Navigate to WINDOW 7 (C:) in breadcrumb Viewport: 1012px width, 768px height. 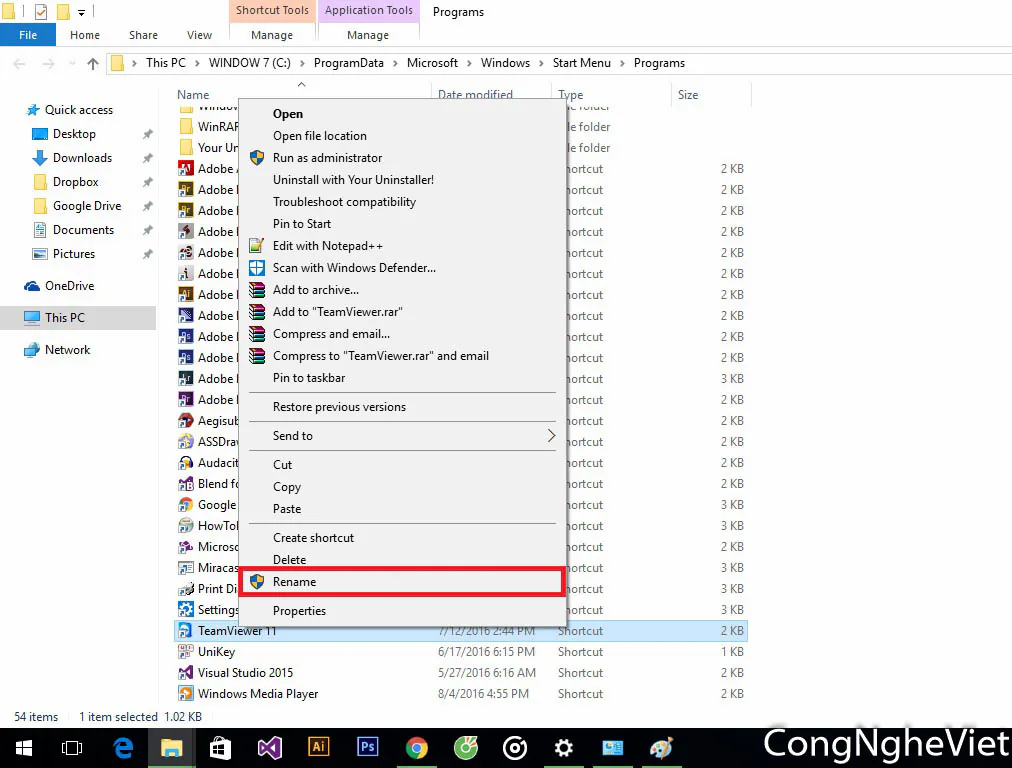[250, 63]
